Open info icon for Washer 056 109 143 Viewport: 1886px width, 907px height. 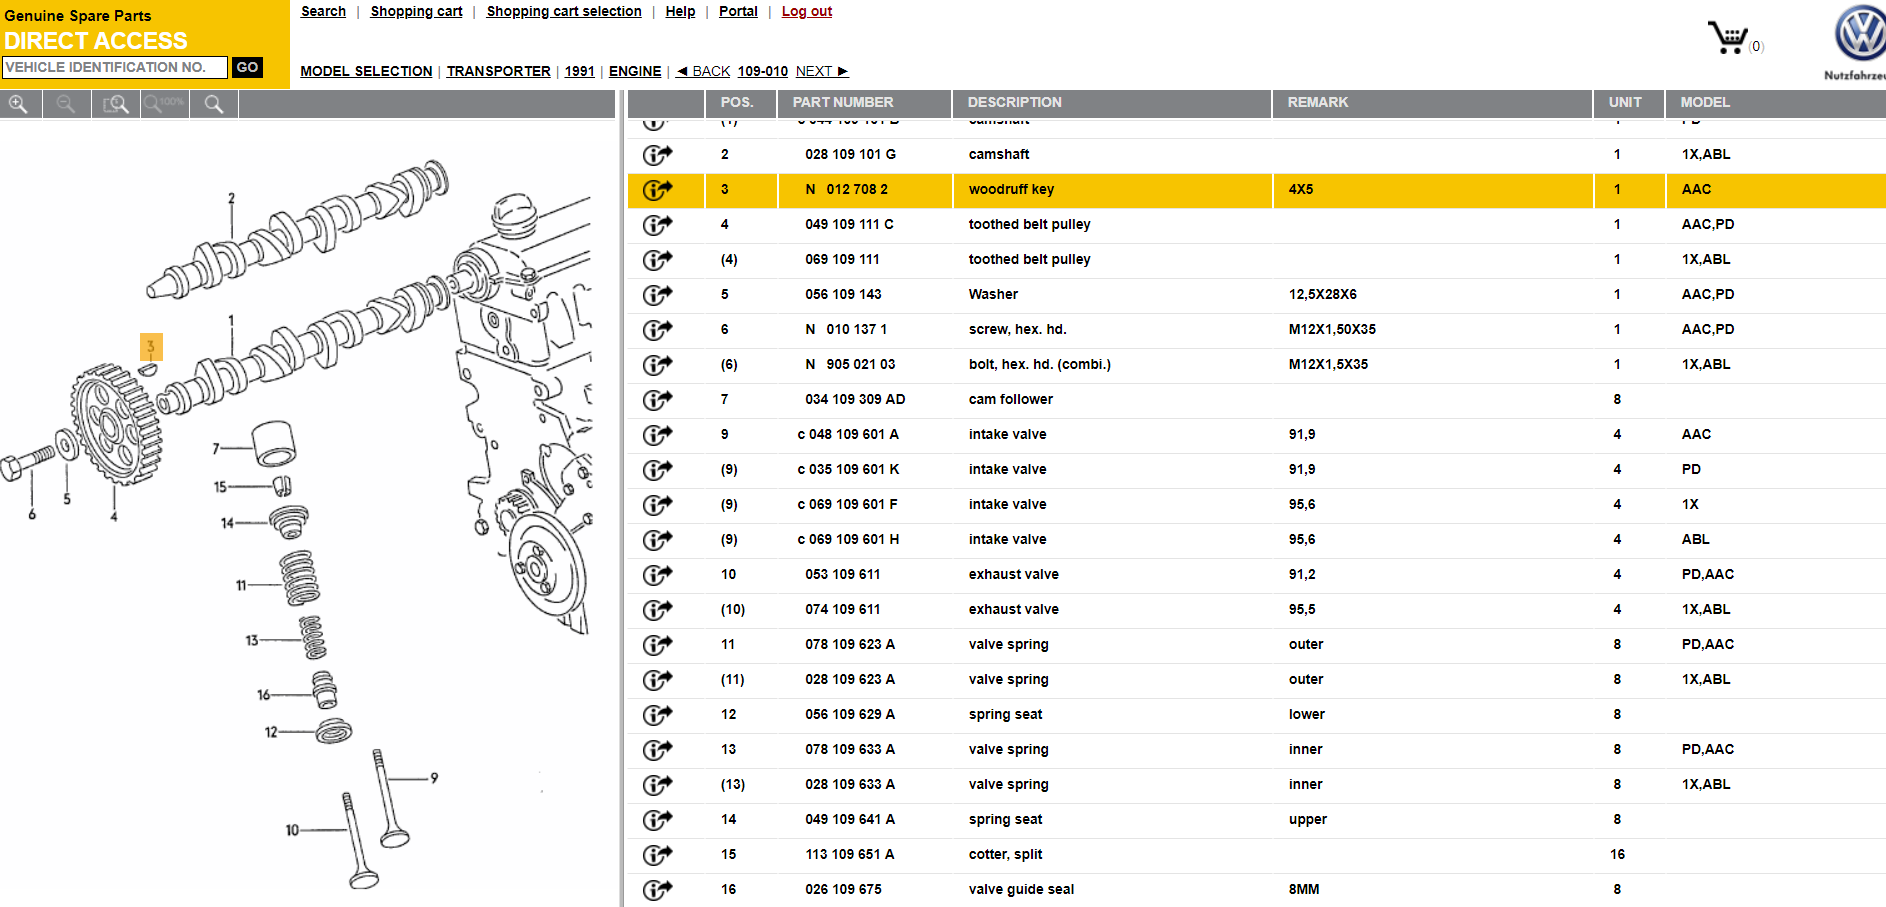click(x=657, y=295)
